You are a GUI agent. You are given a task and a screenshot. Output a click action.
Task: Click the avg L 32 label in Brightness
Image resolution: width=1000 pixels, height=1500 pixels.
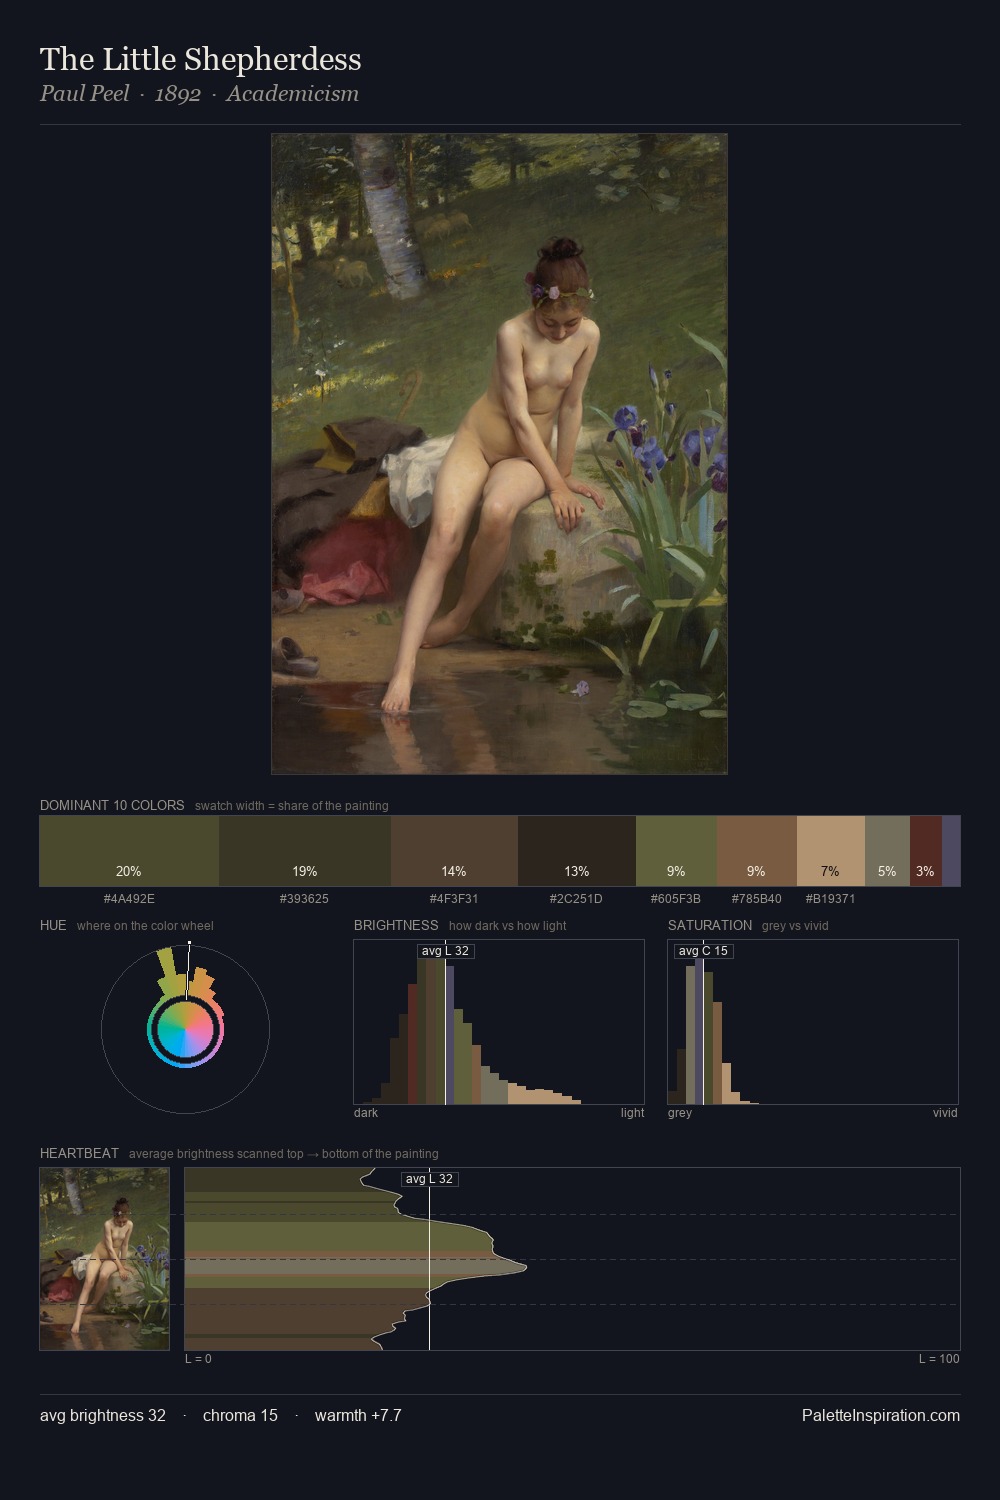[446, 951]
